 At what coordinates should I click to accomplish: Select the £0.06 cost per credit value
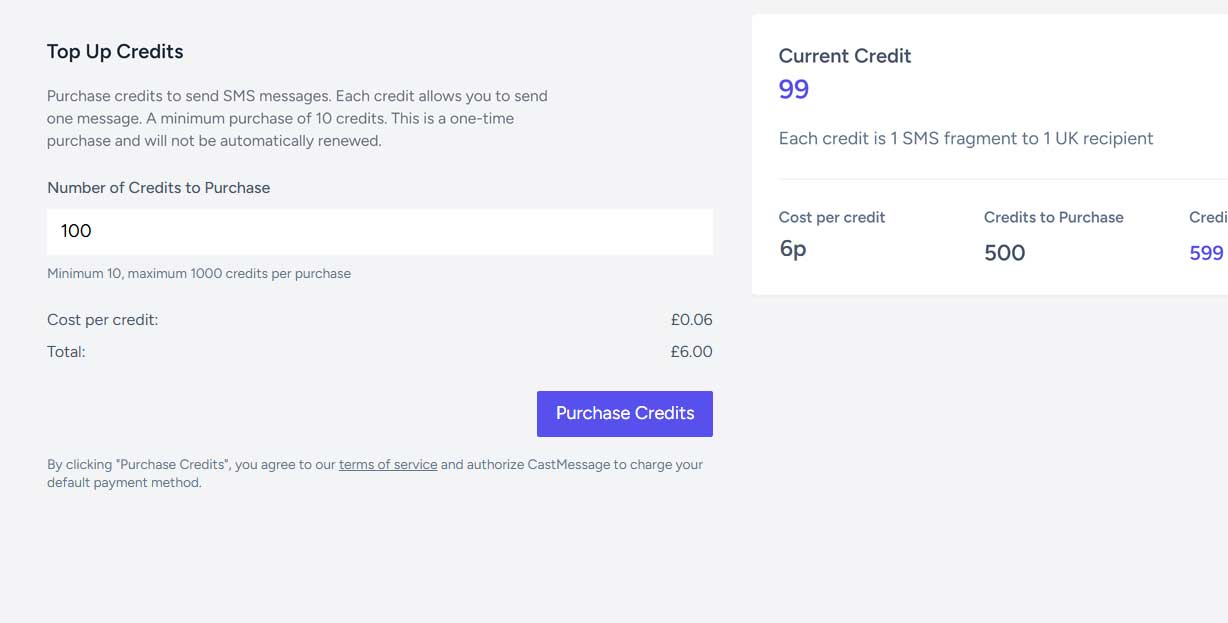click(x=692, y=320)
